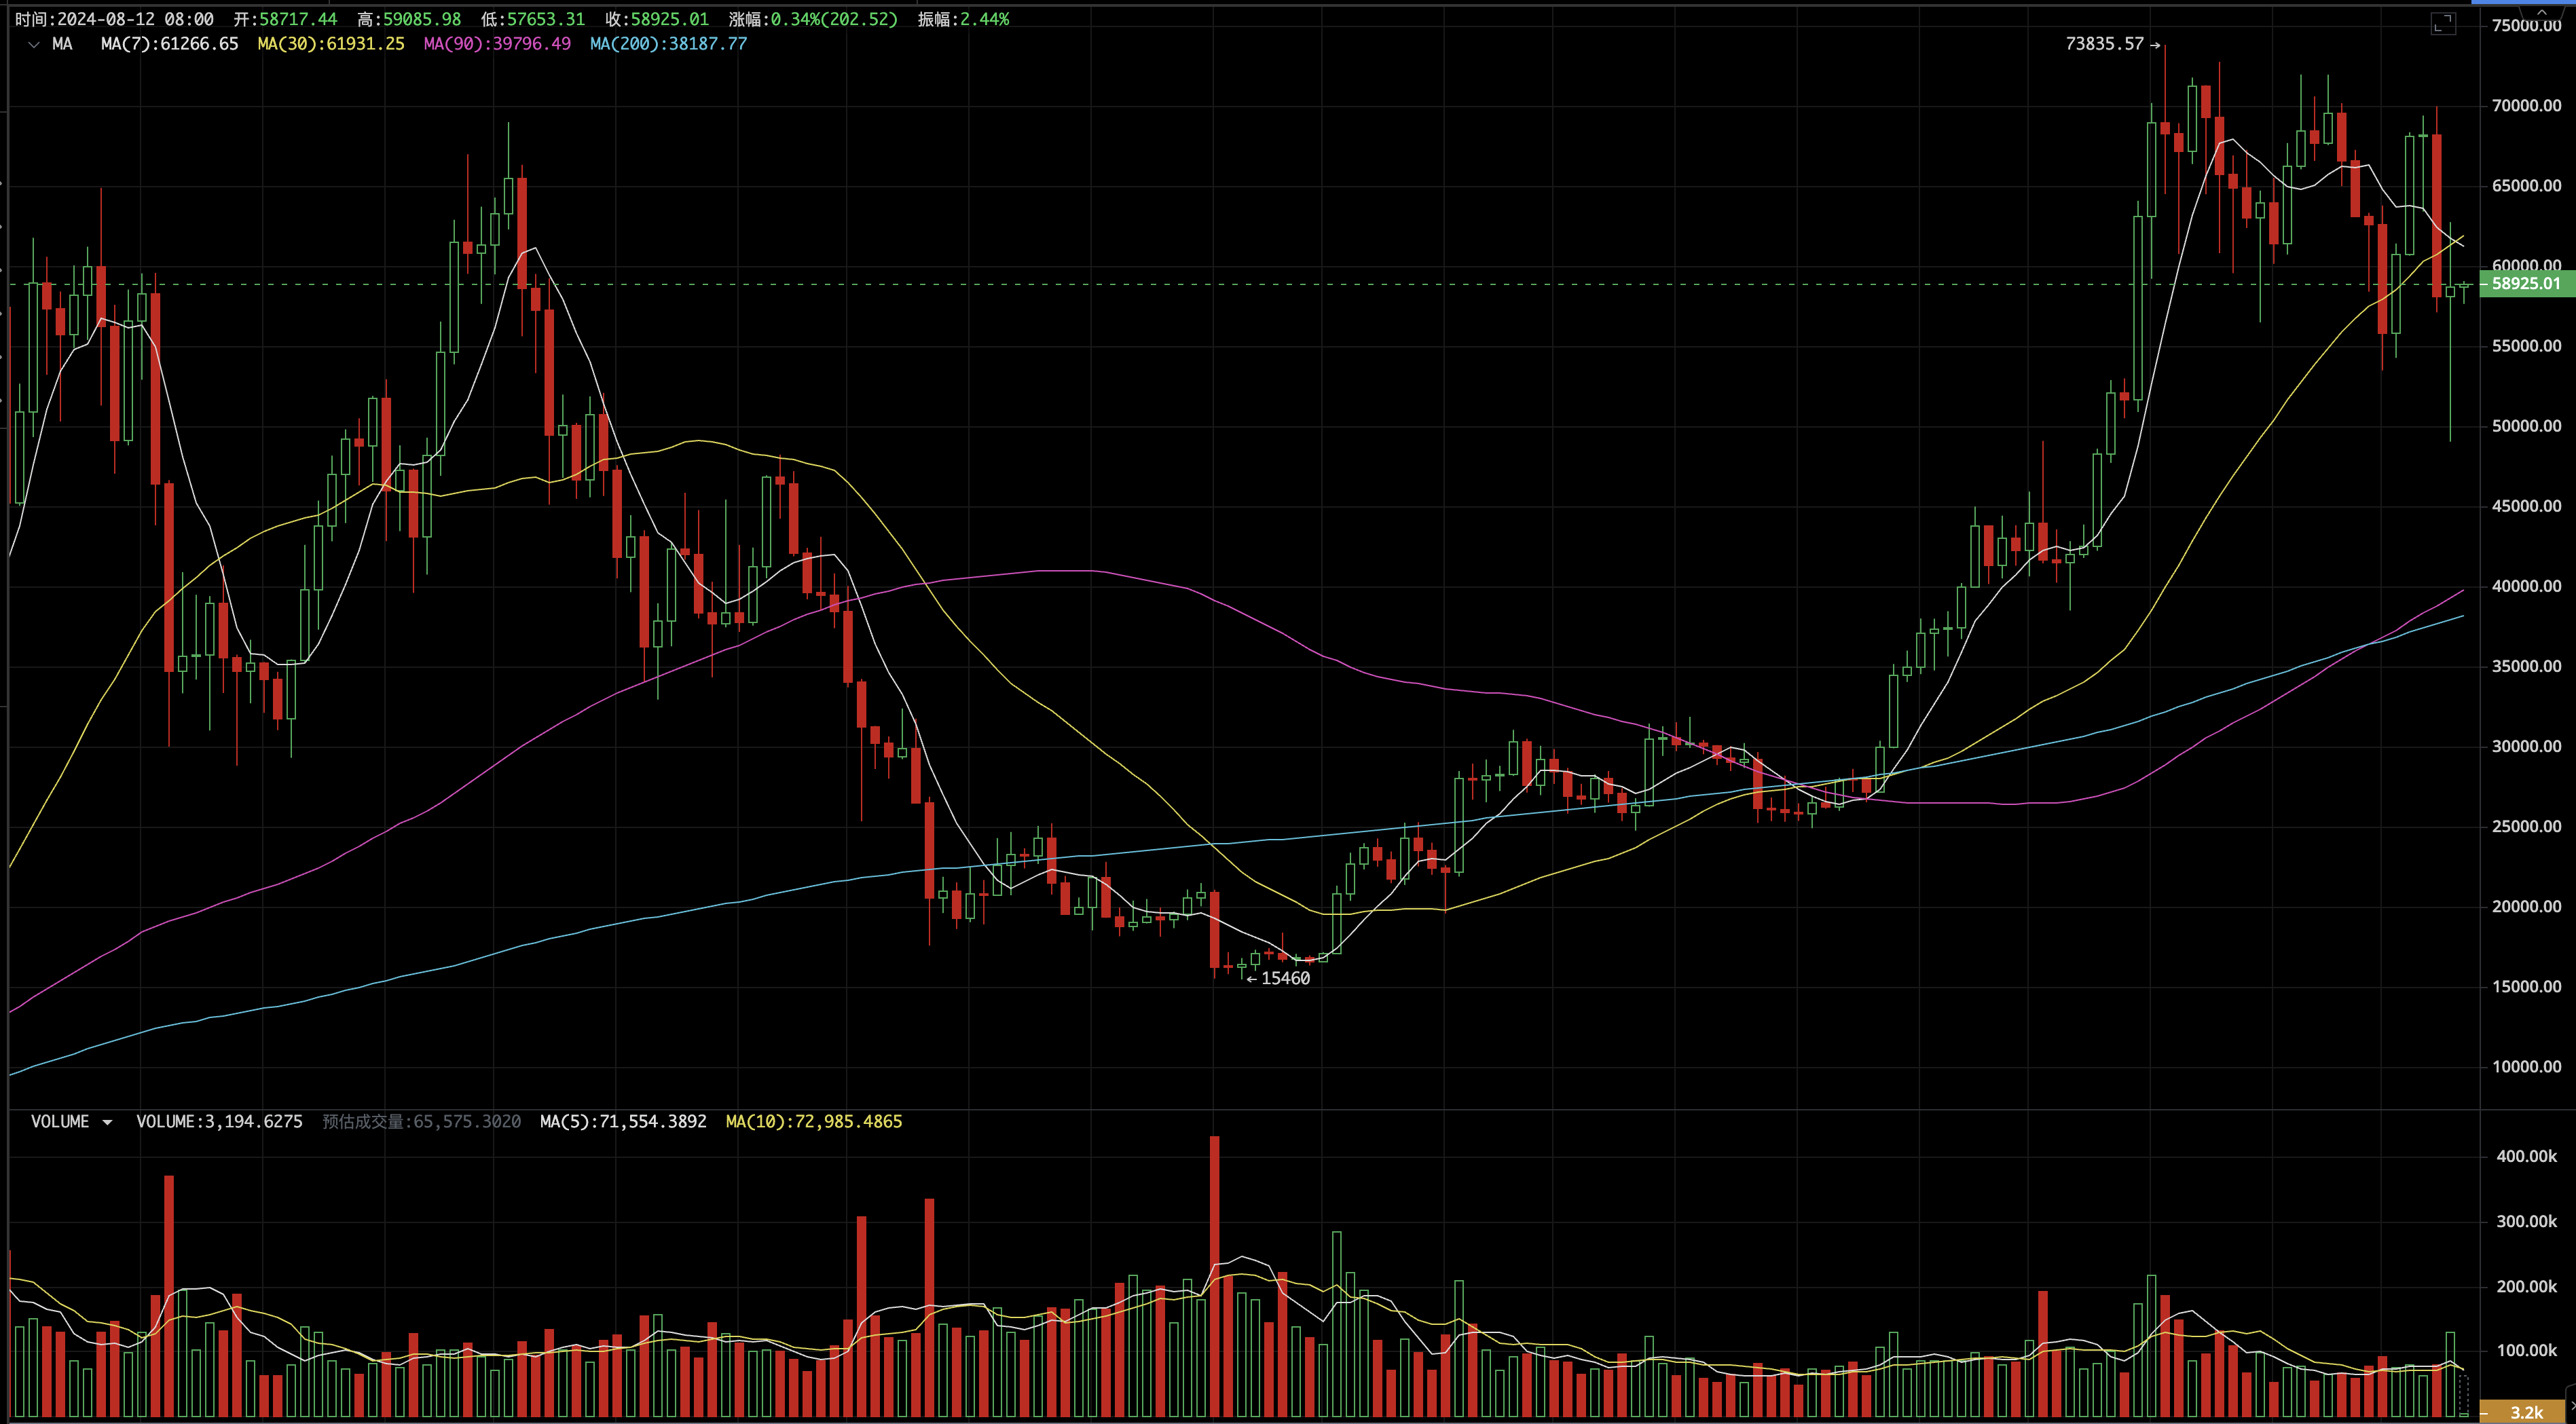Select the yellow MA(30) legend entry

(330, 44)
